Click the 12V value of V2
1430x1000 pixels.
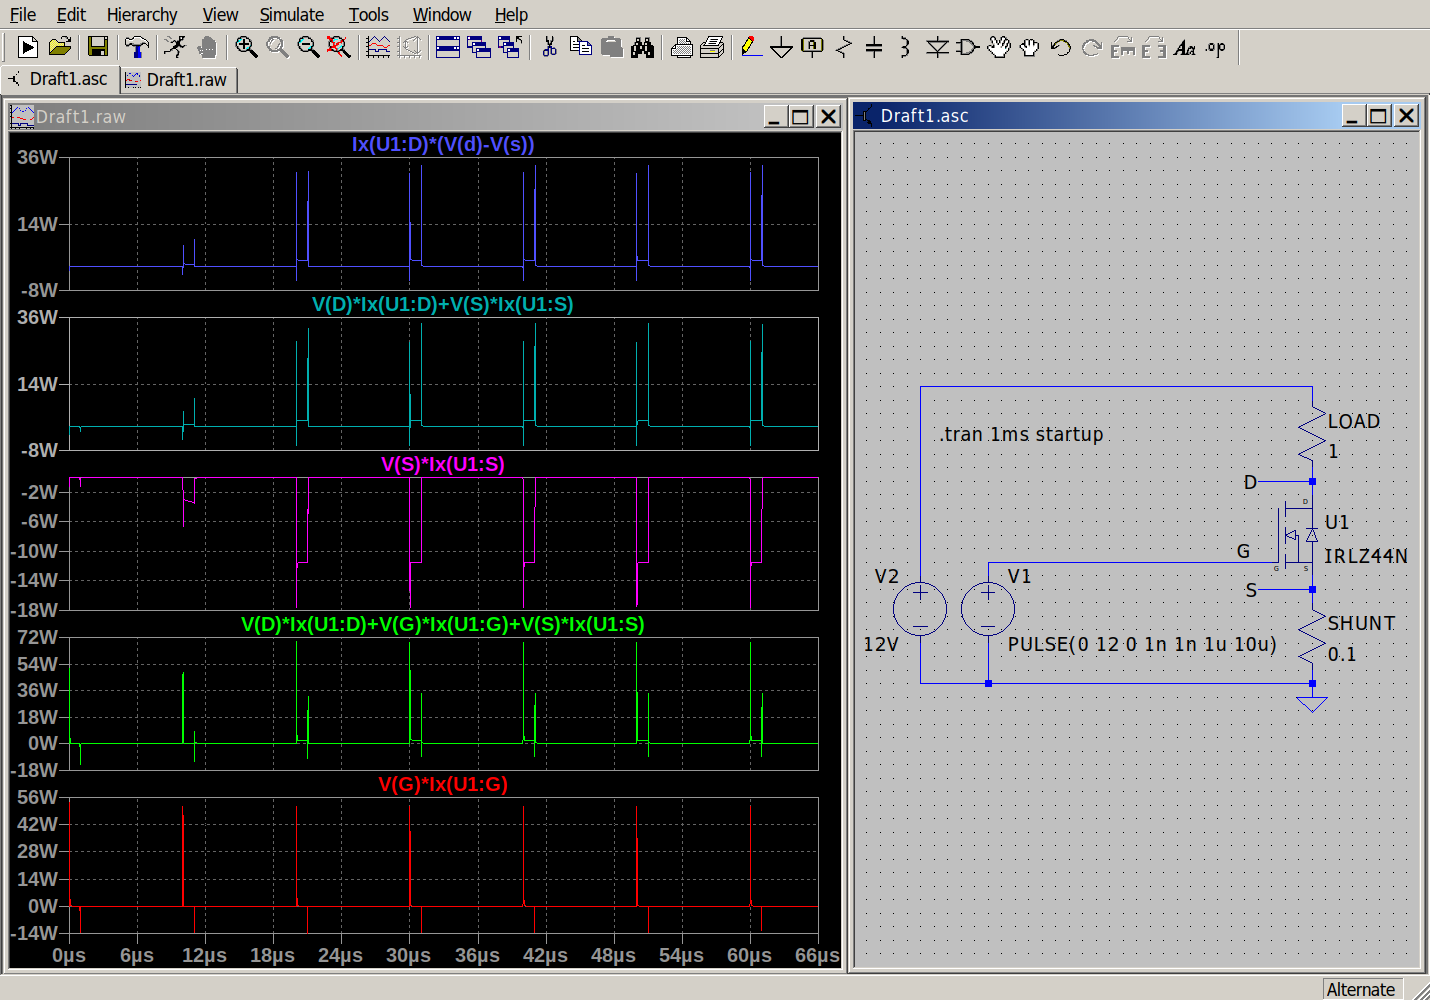point(881,644)
